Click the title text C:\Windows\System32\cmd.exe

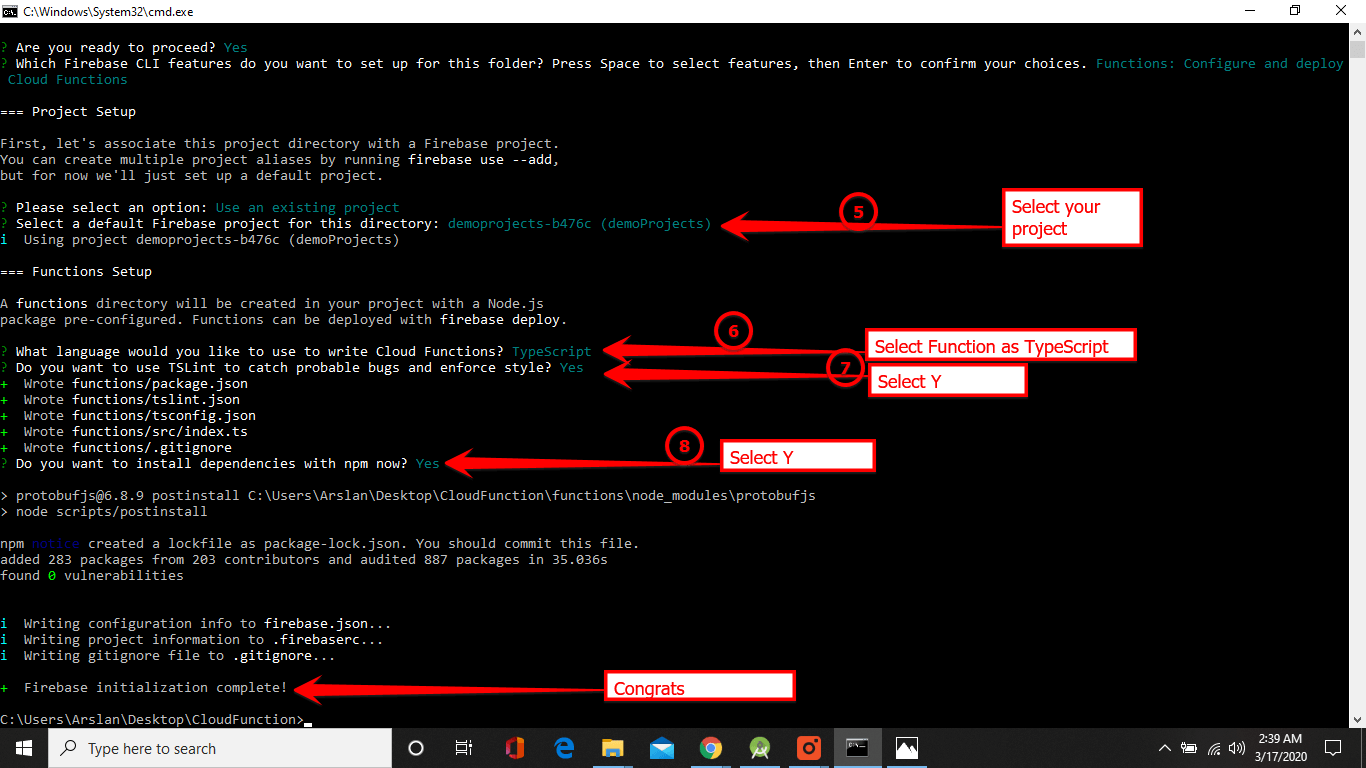[x=108, y=12]
